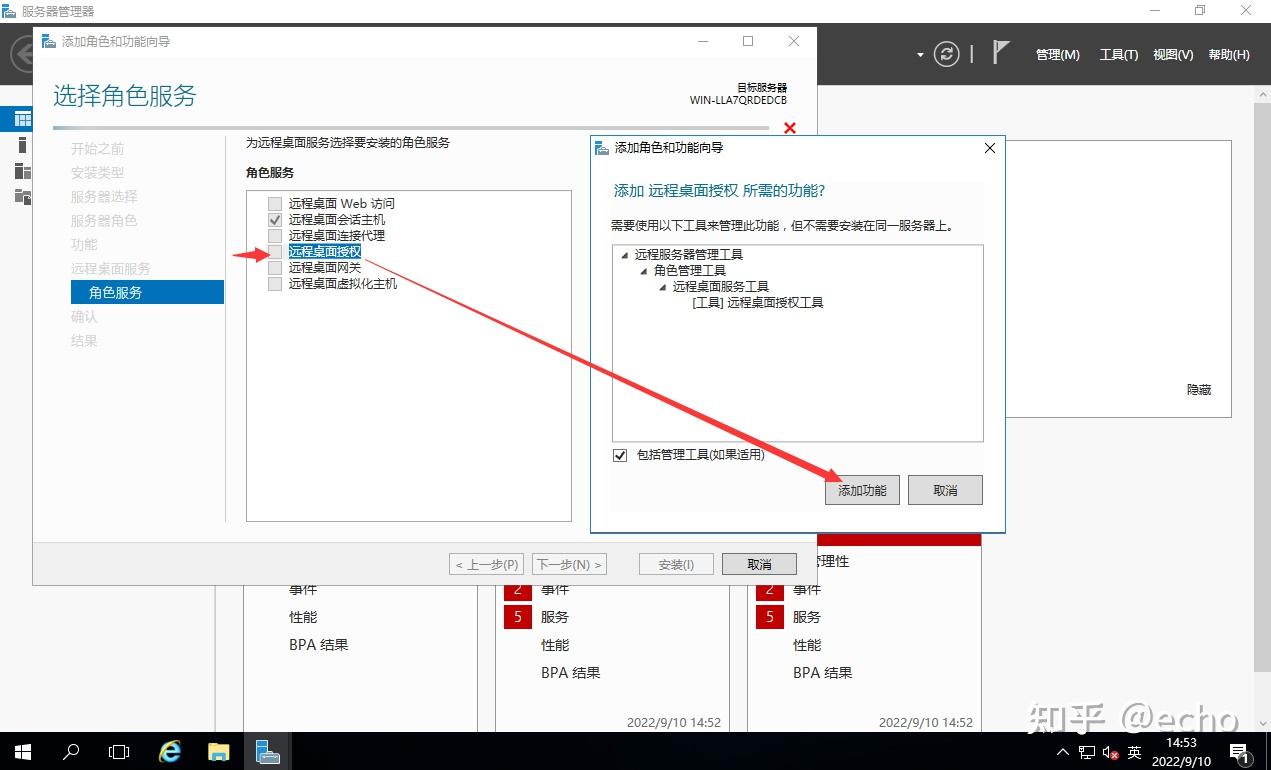Viewport: 1271px width, 770px height.
Task: Uncheck 包括管理工具(如果适用)
Action: click(621, 454)
